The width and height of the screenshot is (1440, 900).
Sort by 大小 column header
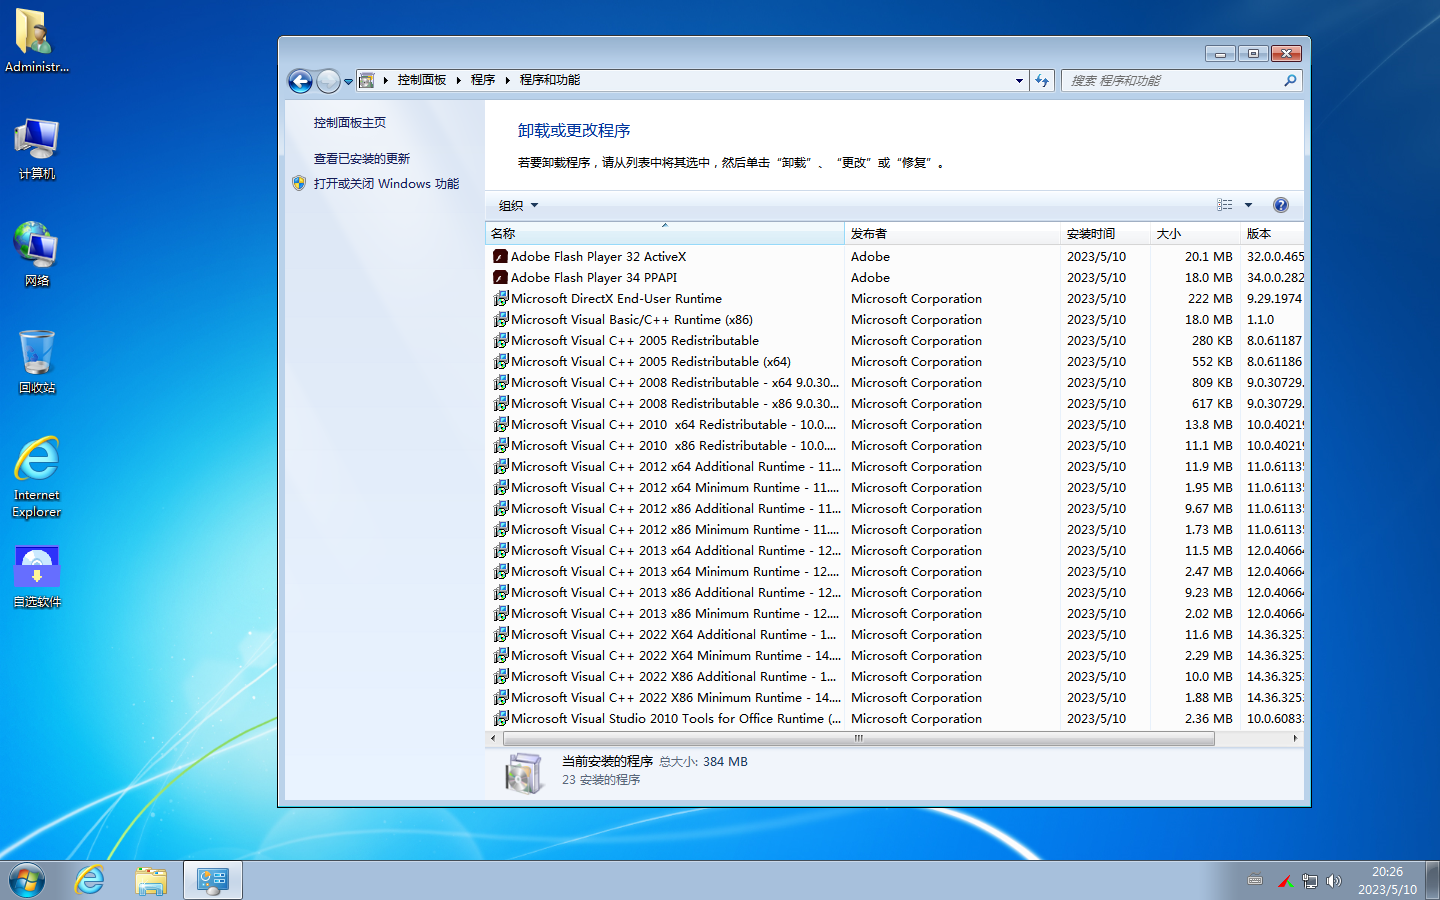click(x=1195, y=233)
